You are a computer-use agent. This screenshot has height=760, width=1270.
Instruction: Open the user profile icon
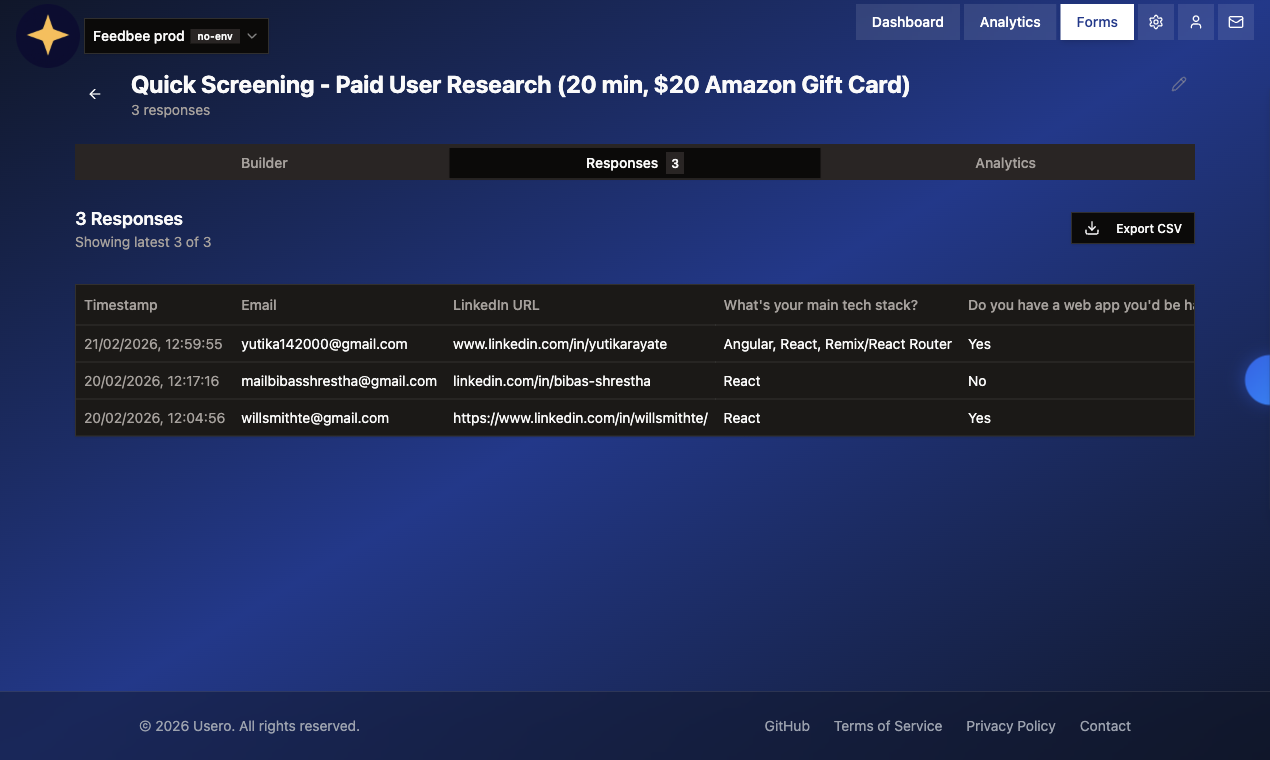click(1196, 22)
